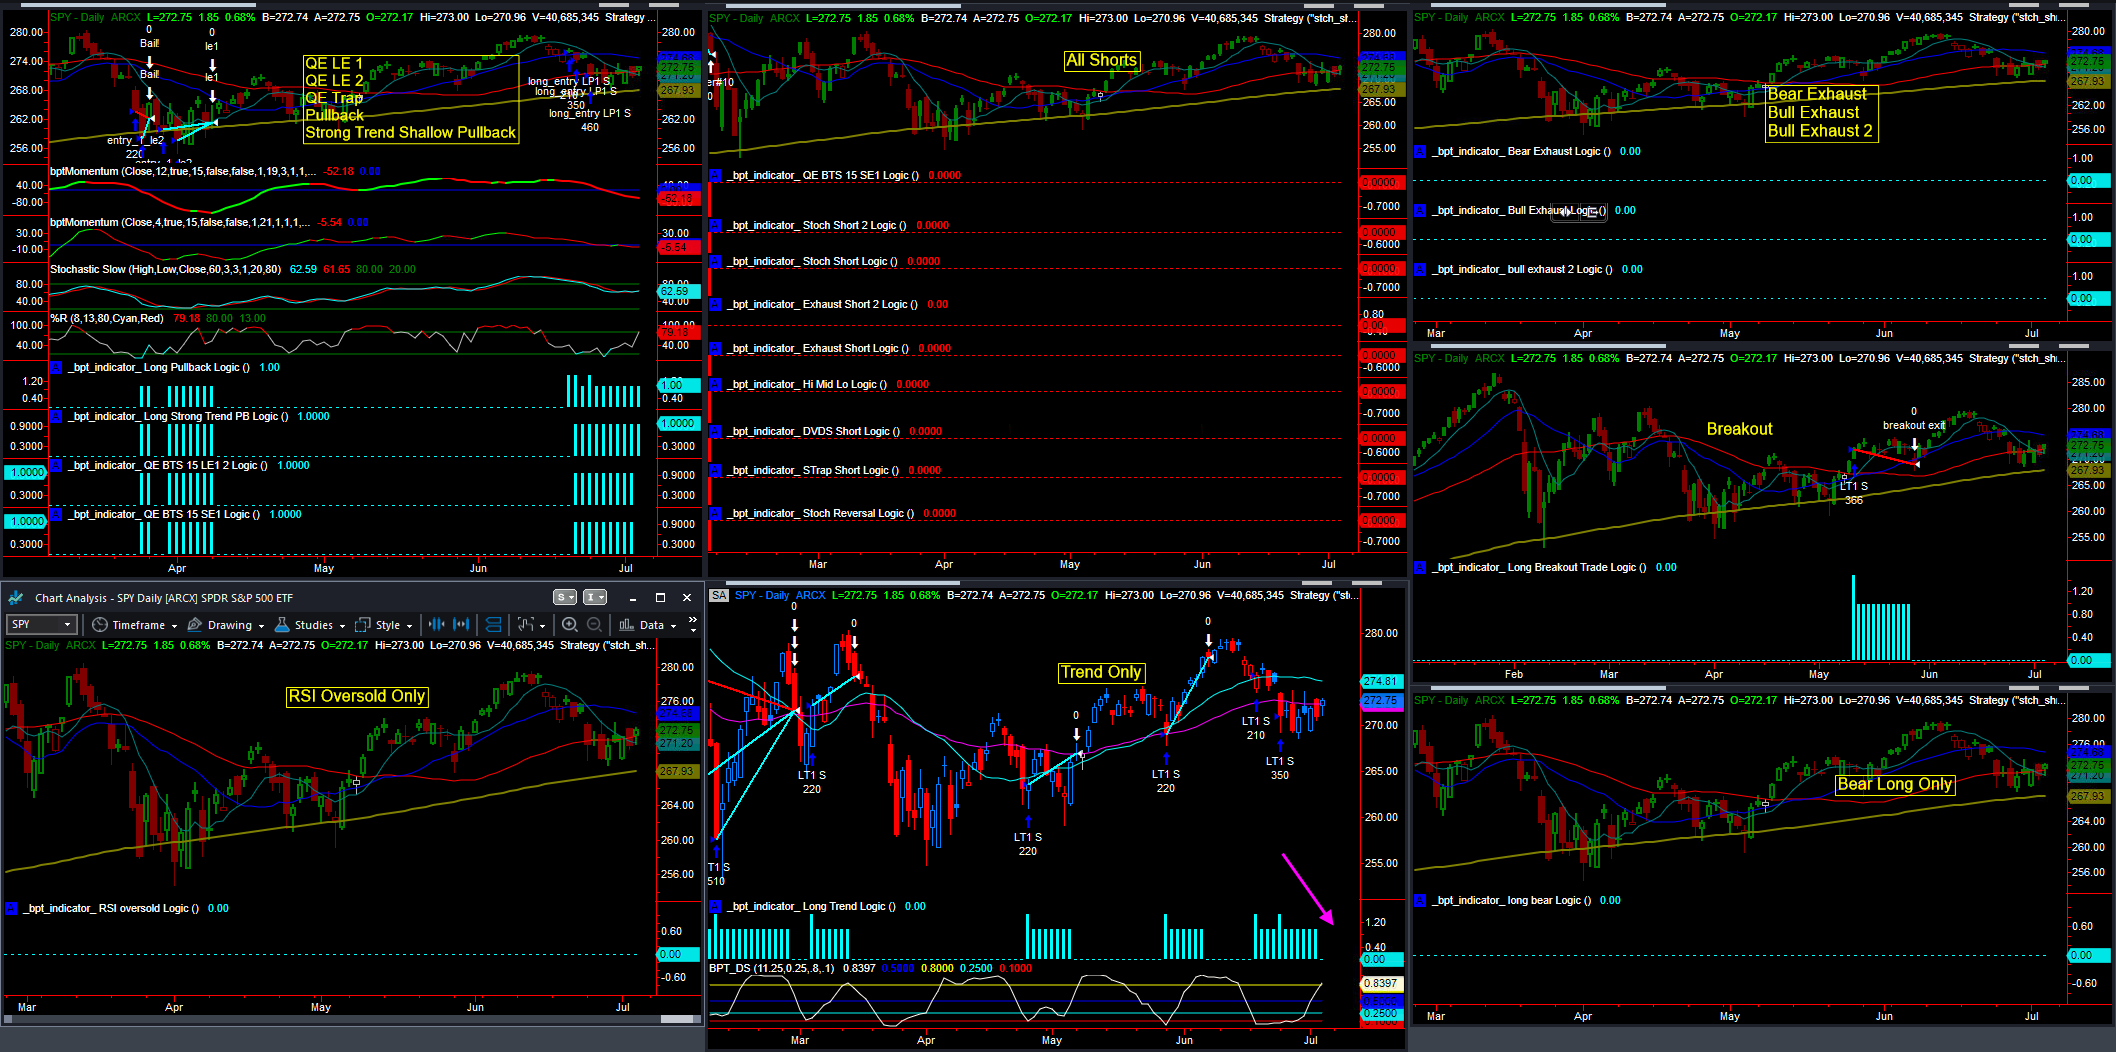The height and width of the screenshot is (1052, 2116).
Task: Click the horizontal scrollbar under RSI chart
Action: [351, 1019]
